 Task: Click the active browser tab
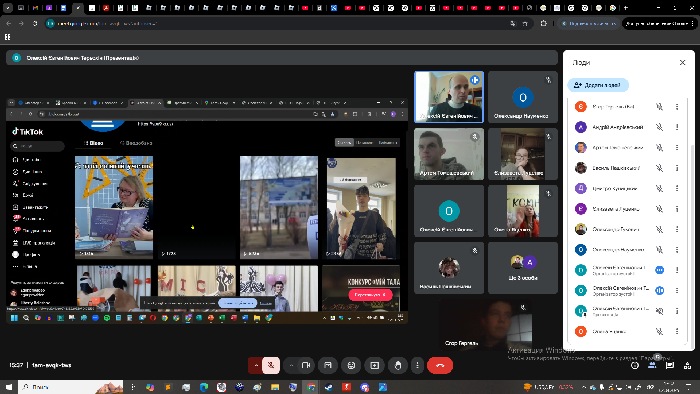click(79, 8)
